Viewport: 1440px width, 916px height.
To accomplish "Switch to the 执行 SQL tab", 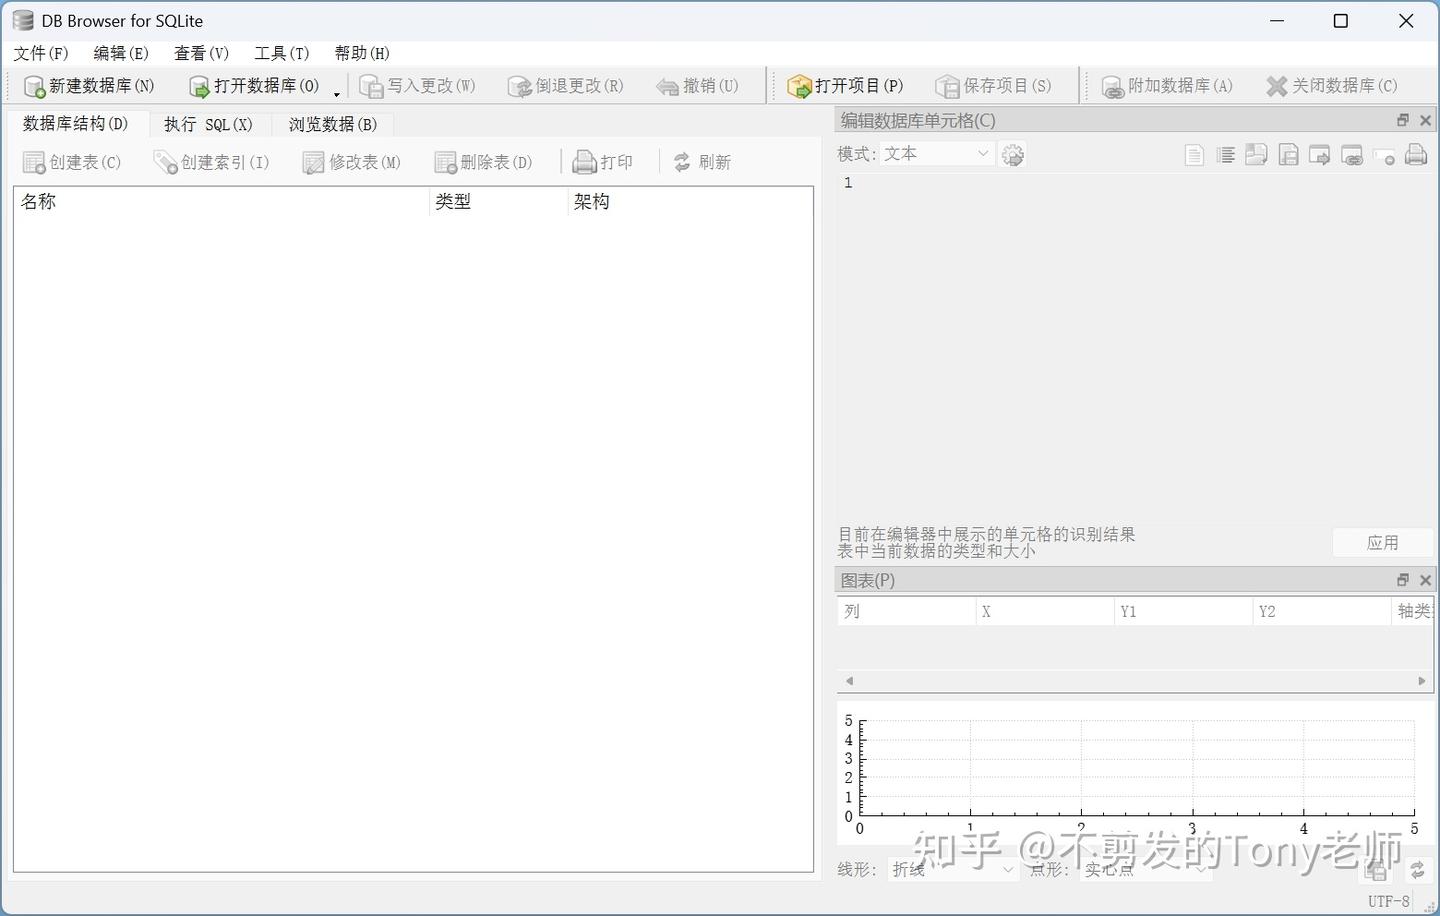I will (x=208, y=124).
